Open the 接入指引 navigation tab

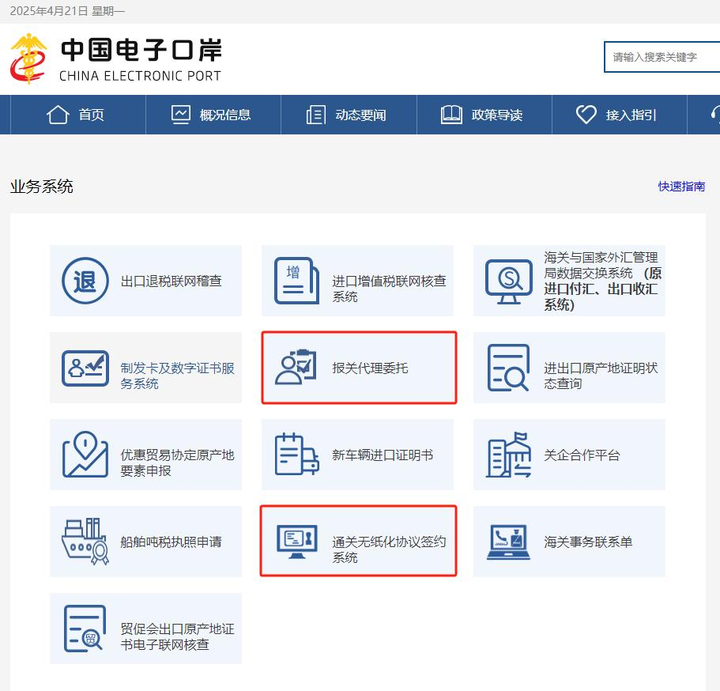click(619, 114)
